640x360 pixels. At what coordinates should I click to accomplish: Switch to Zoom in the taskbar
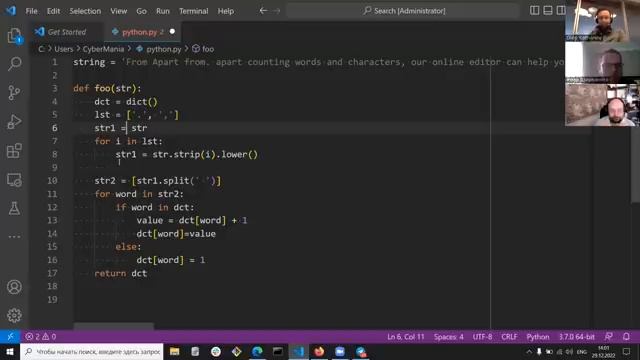click(x=340, y=351)
